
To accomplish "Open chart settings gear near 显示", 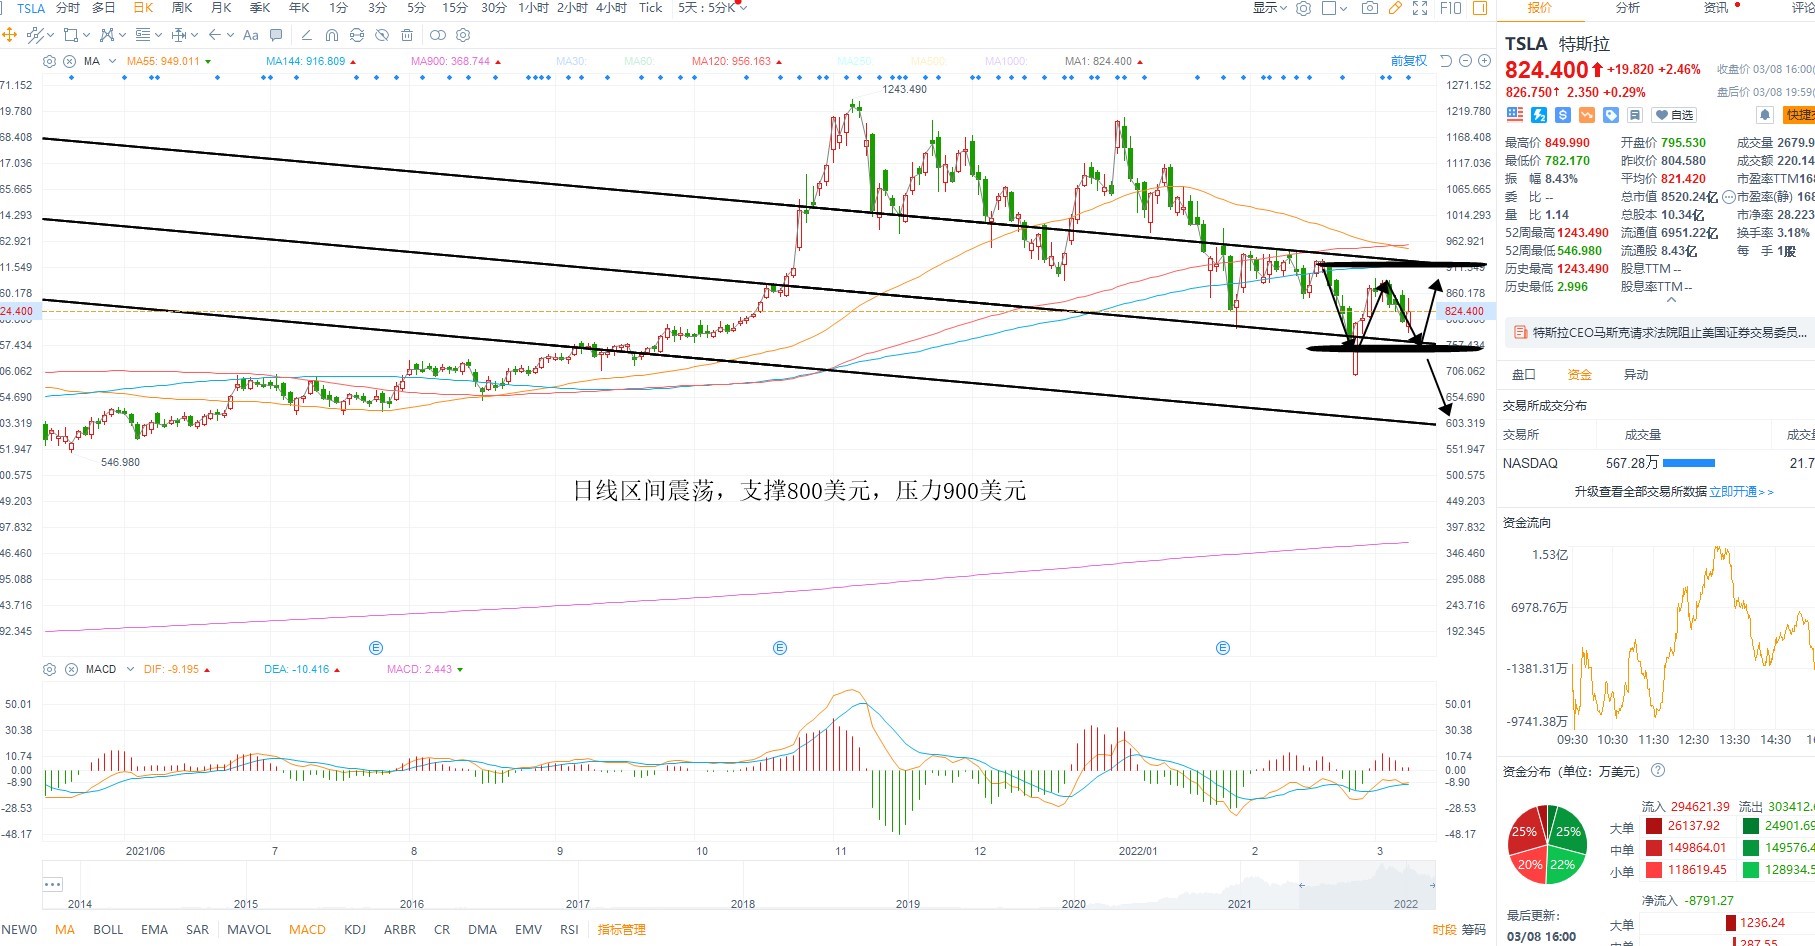I will pos(1303,8).
